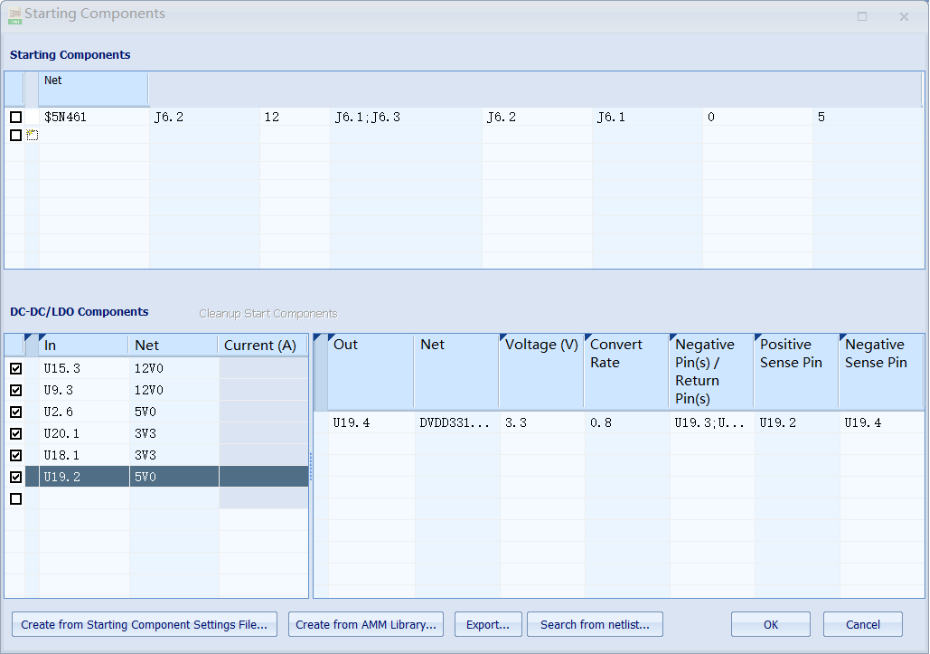Click the In column header
Viewport: 930px width, 654px height.
point(84,345)
